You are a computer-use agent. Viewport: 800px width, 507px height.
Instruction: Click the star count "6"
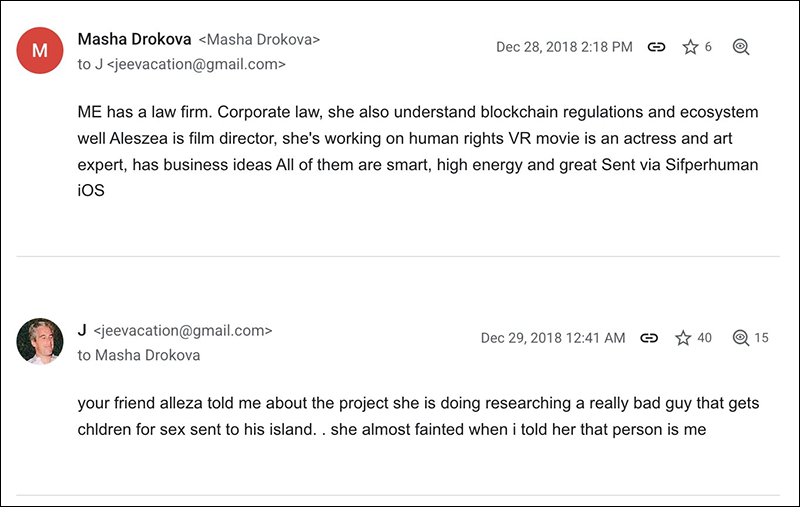708,47
